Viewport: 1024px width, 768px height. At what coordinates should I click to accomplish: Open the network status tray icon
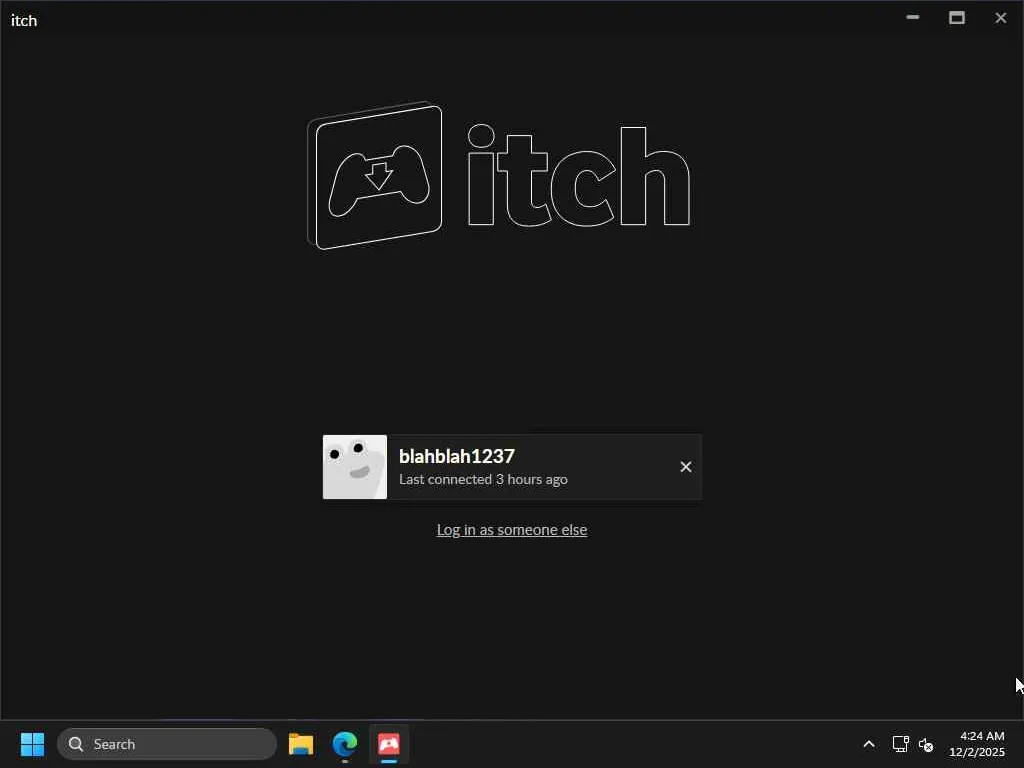[901, 744]
